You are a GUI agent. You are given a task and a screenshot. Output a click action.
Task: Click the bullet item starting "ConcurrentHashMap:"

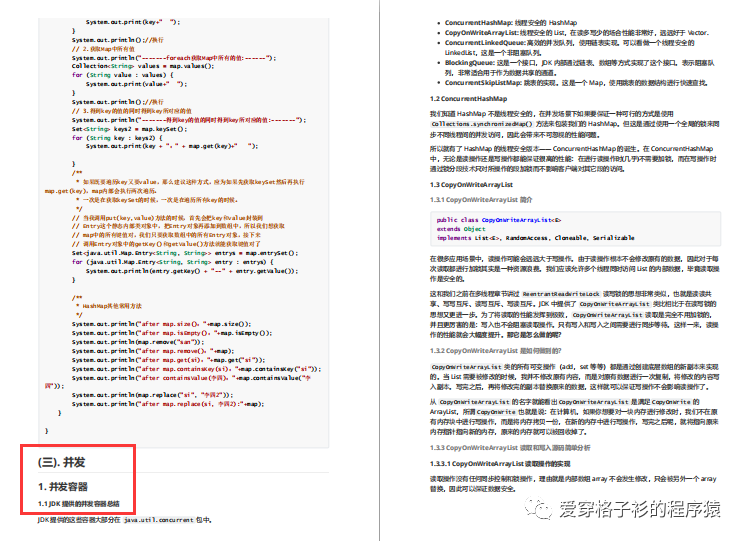click(x=511, y=22)
